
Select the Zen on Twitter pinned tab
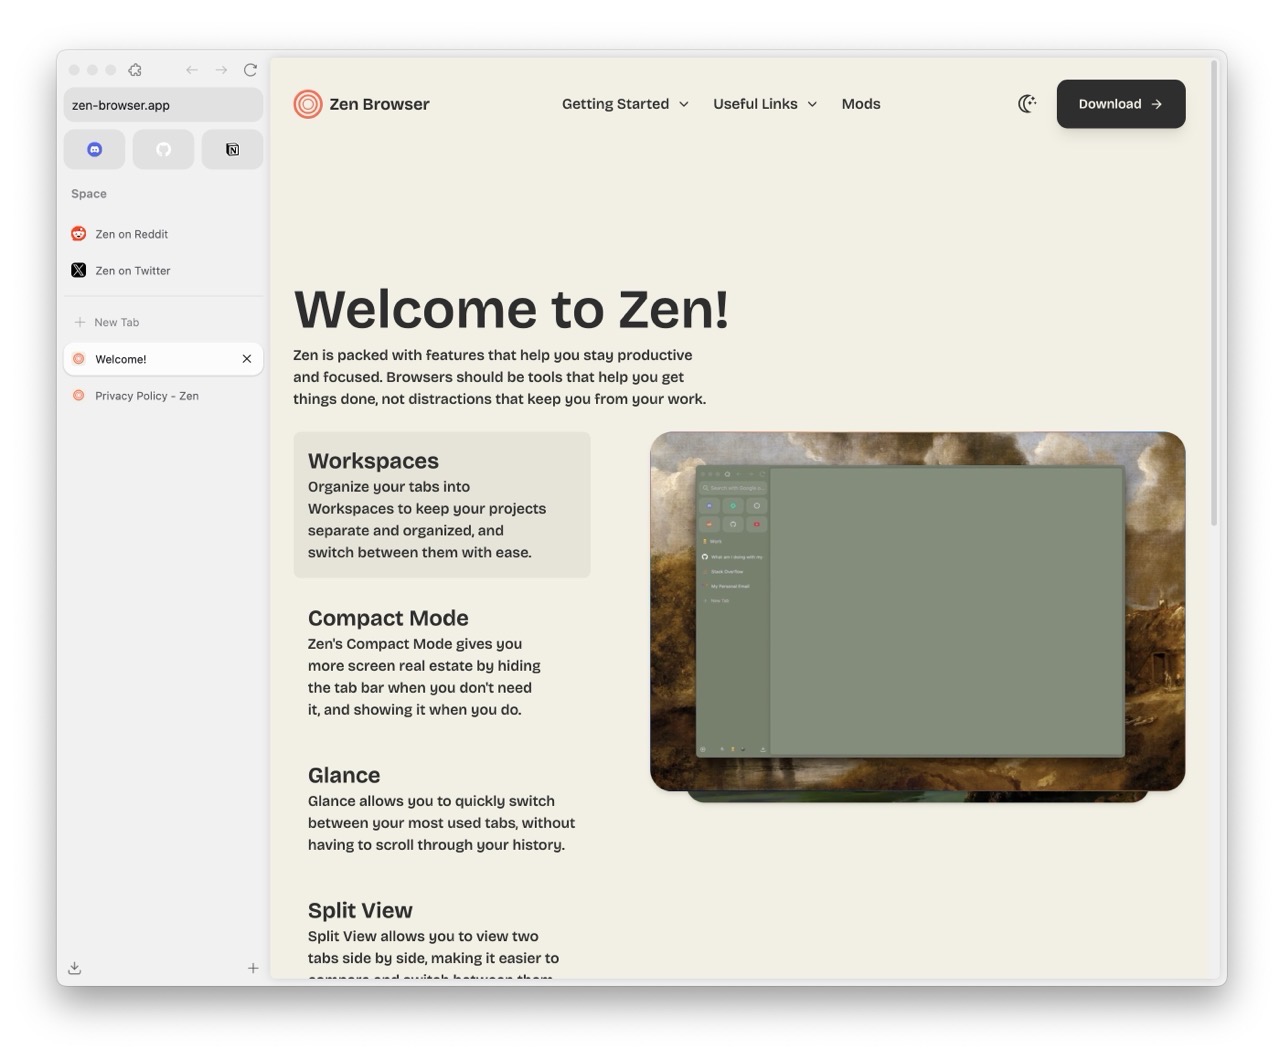coord(163,270)
